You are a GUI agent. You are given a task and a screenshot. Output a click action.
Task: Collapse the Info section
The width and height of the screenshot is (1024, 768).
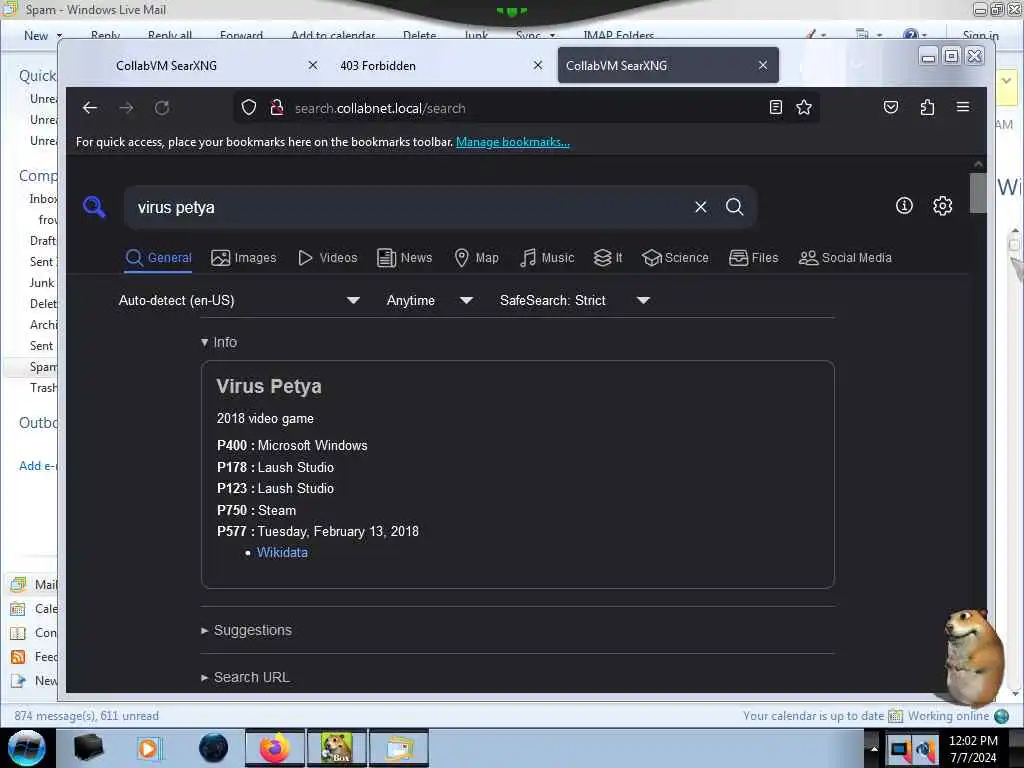[x=219, y=342]
